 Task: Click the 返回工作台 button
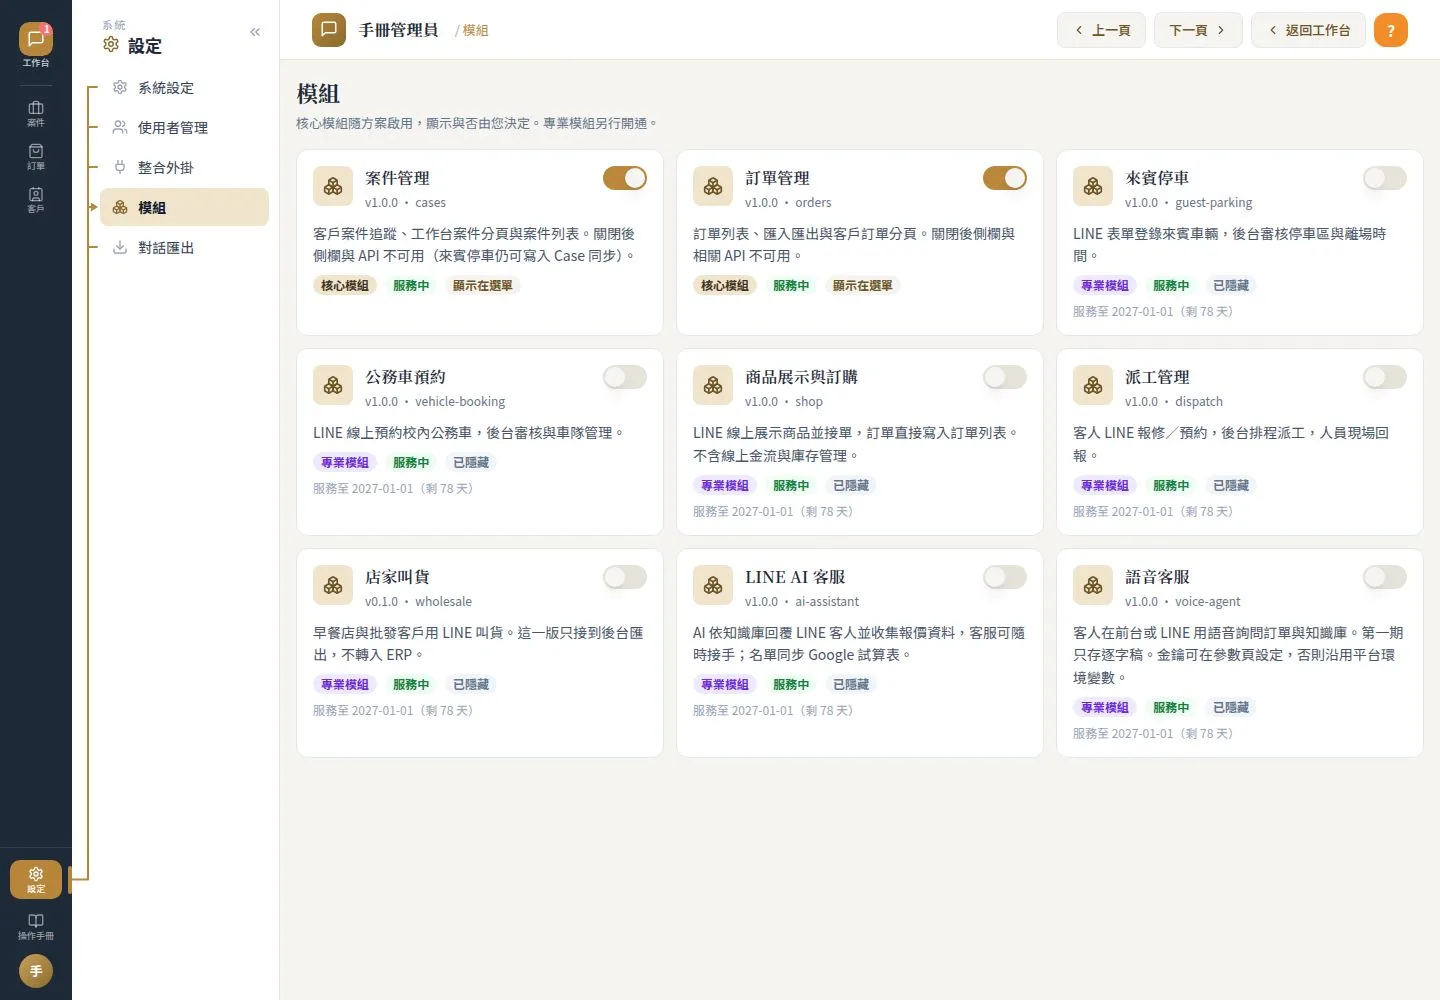[x=1309, y=30]
